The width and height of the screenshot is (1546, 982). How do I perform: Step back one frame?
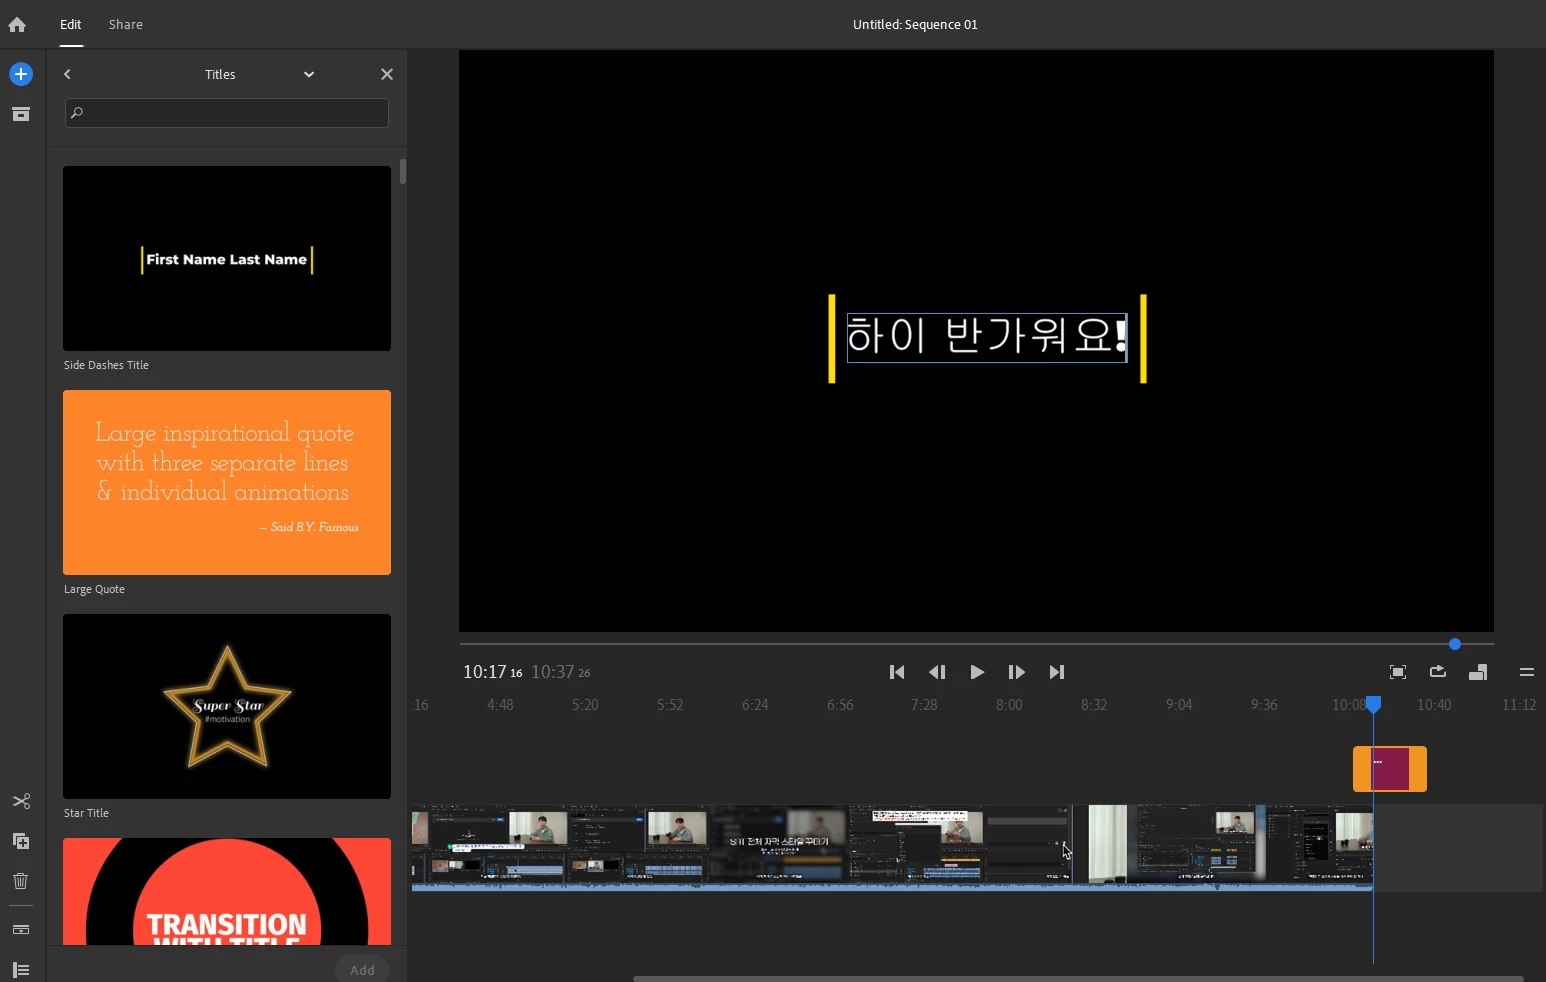pos(937,672)
